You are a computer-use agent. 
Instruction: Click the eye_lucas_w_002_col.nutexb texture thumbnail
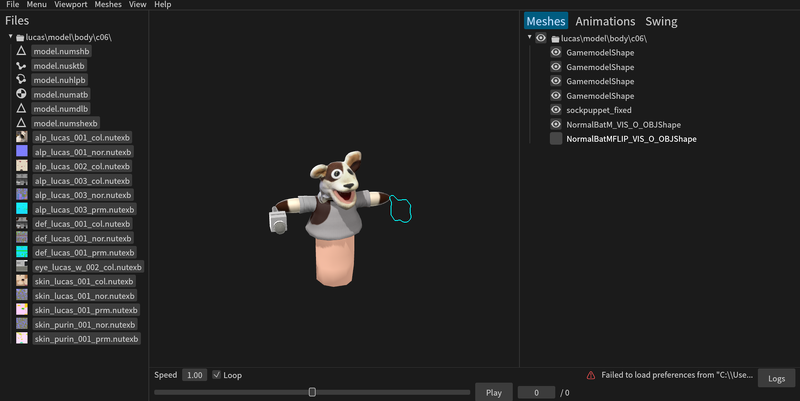21,266
